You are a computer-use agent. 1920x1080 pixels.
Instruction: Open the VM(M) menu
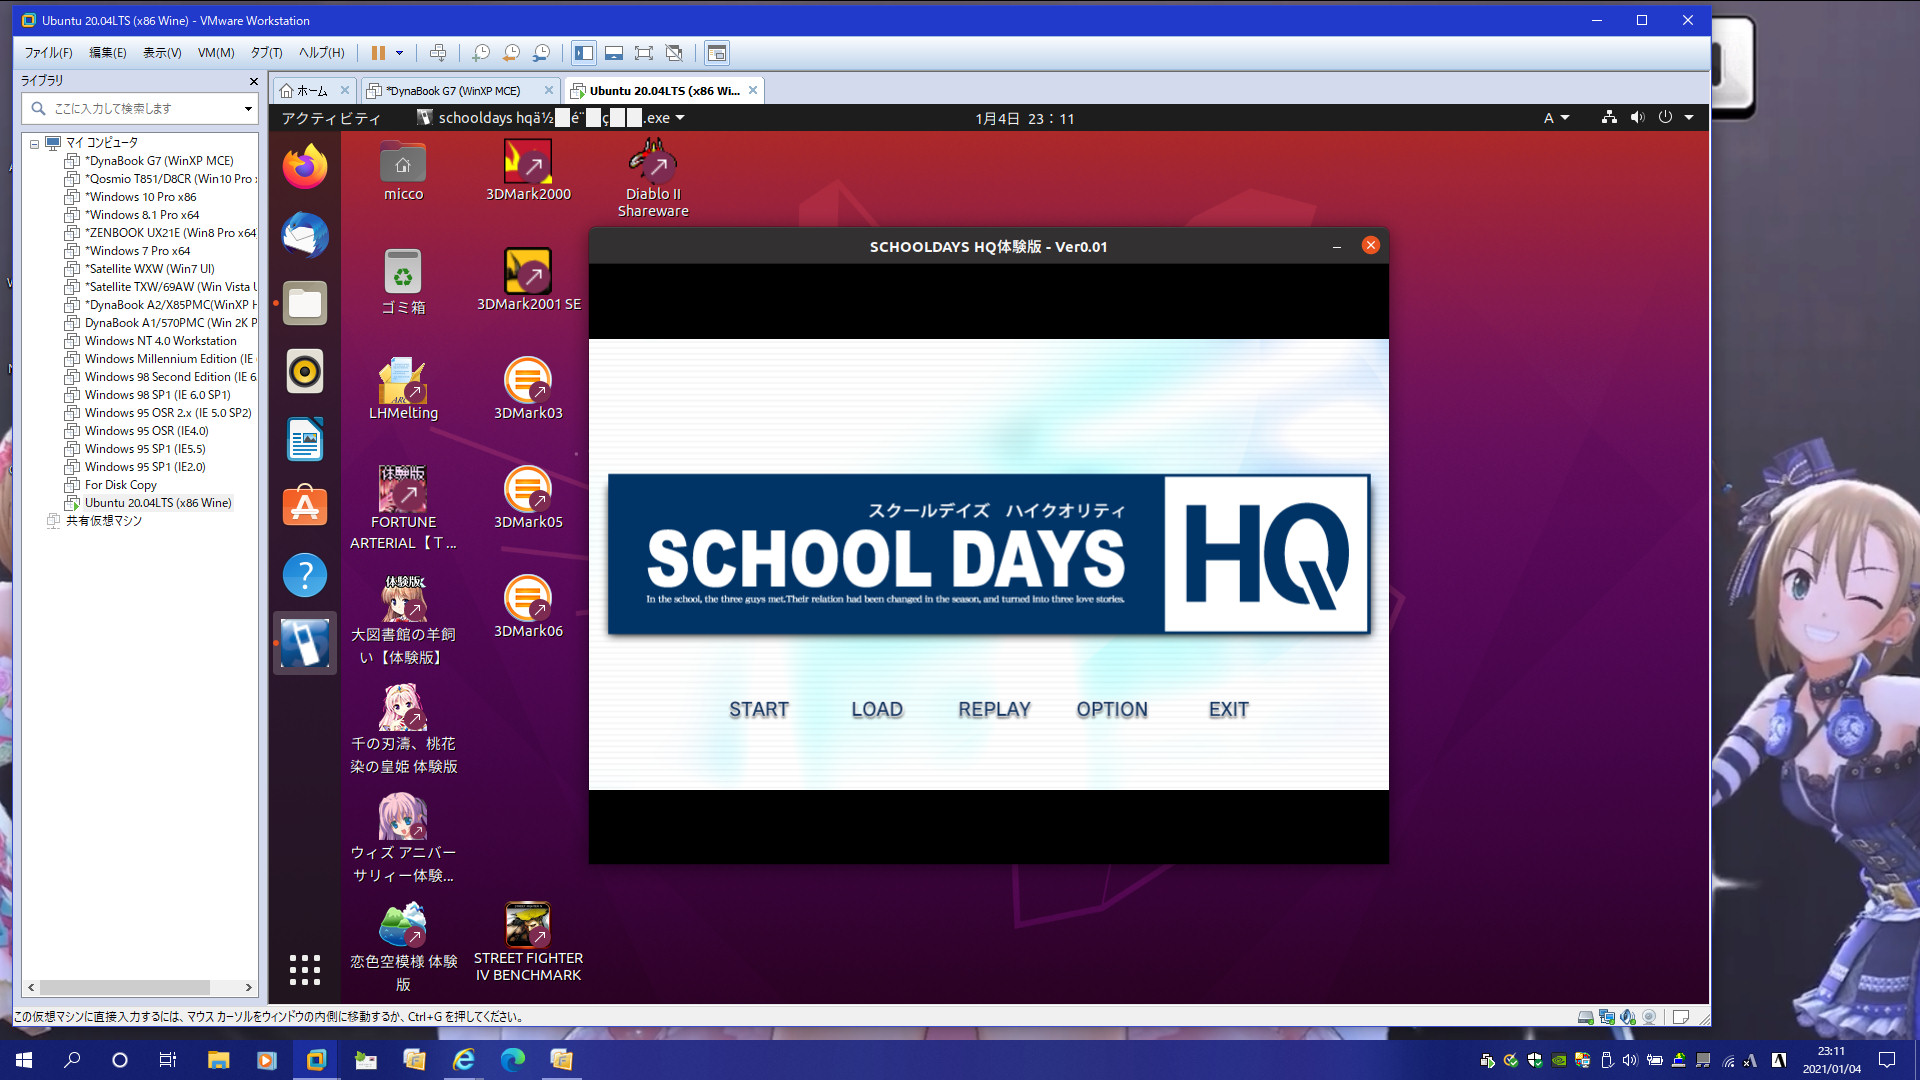216,53
